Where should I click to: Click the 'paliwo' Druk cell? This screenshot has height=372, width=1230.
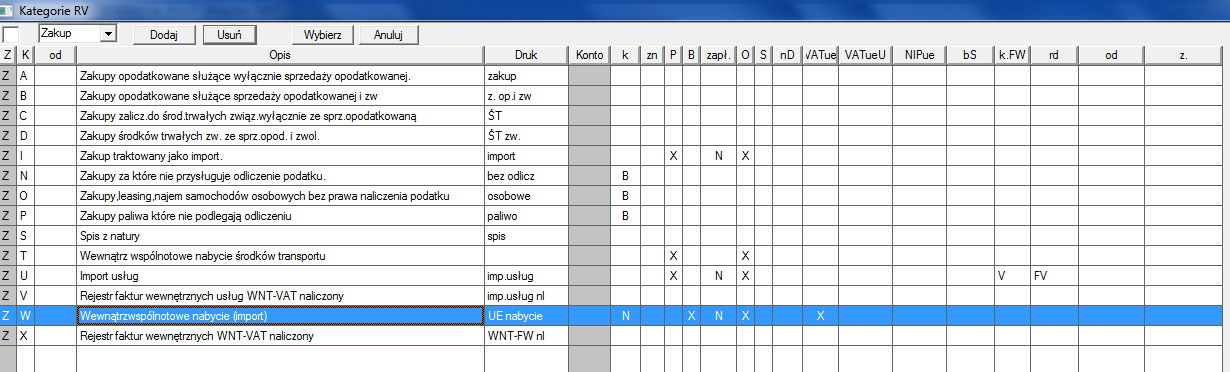(x=525, y=215)
